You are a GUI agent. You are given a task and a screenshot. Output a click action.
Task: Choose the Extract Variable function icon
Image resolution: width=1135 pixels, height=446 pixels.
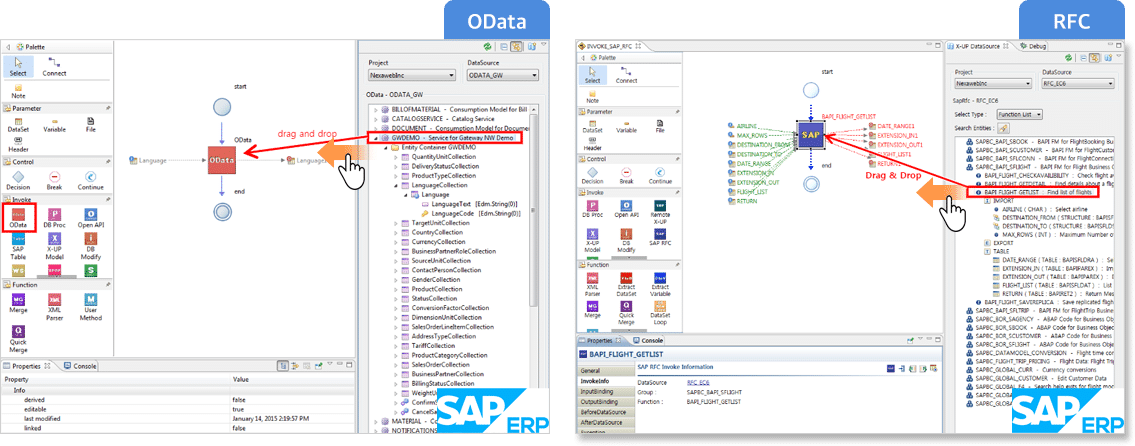[659, 282]
